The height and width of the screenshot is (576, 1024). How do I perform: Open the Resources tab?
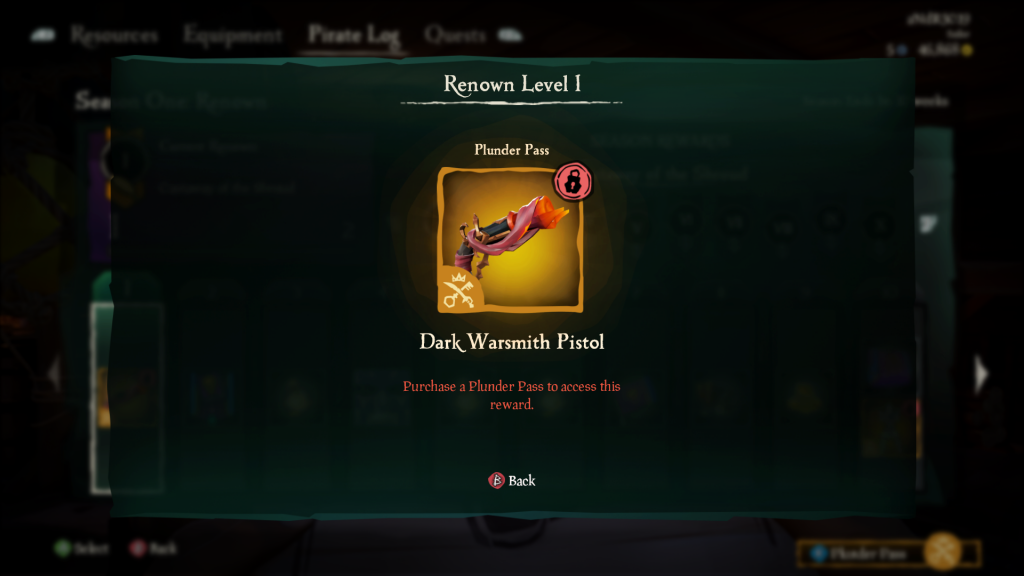pyautogui.click(x=114, y=35)
